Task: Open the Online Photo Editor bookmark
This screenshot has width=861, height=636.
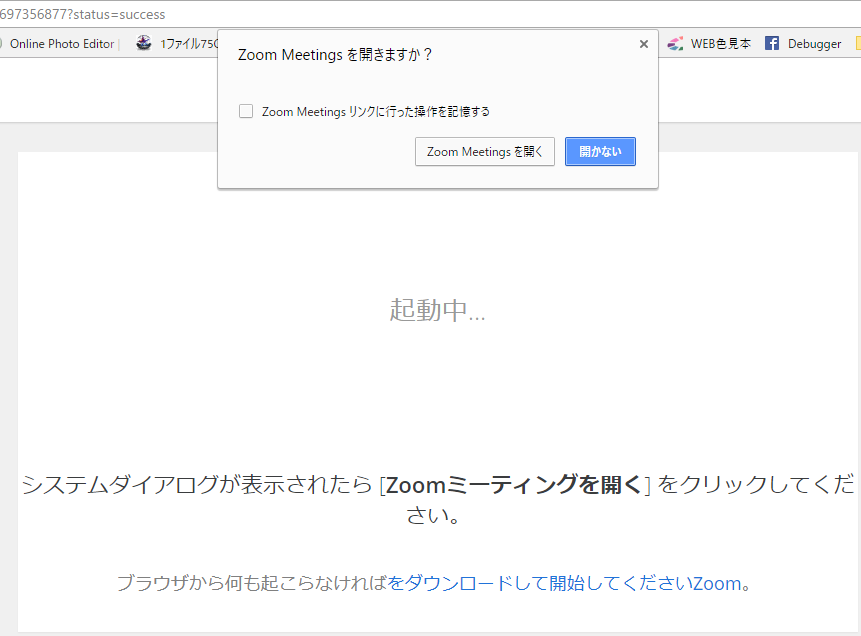Action: [x=62, y=44]
